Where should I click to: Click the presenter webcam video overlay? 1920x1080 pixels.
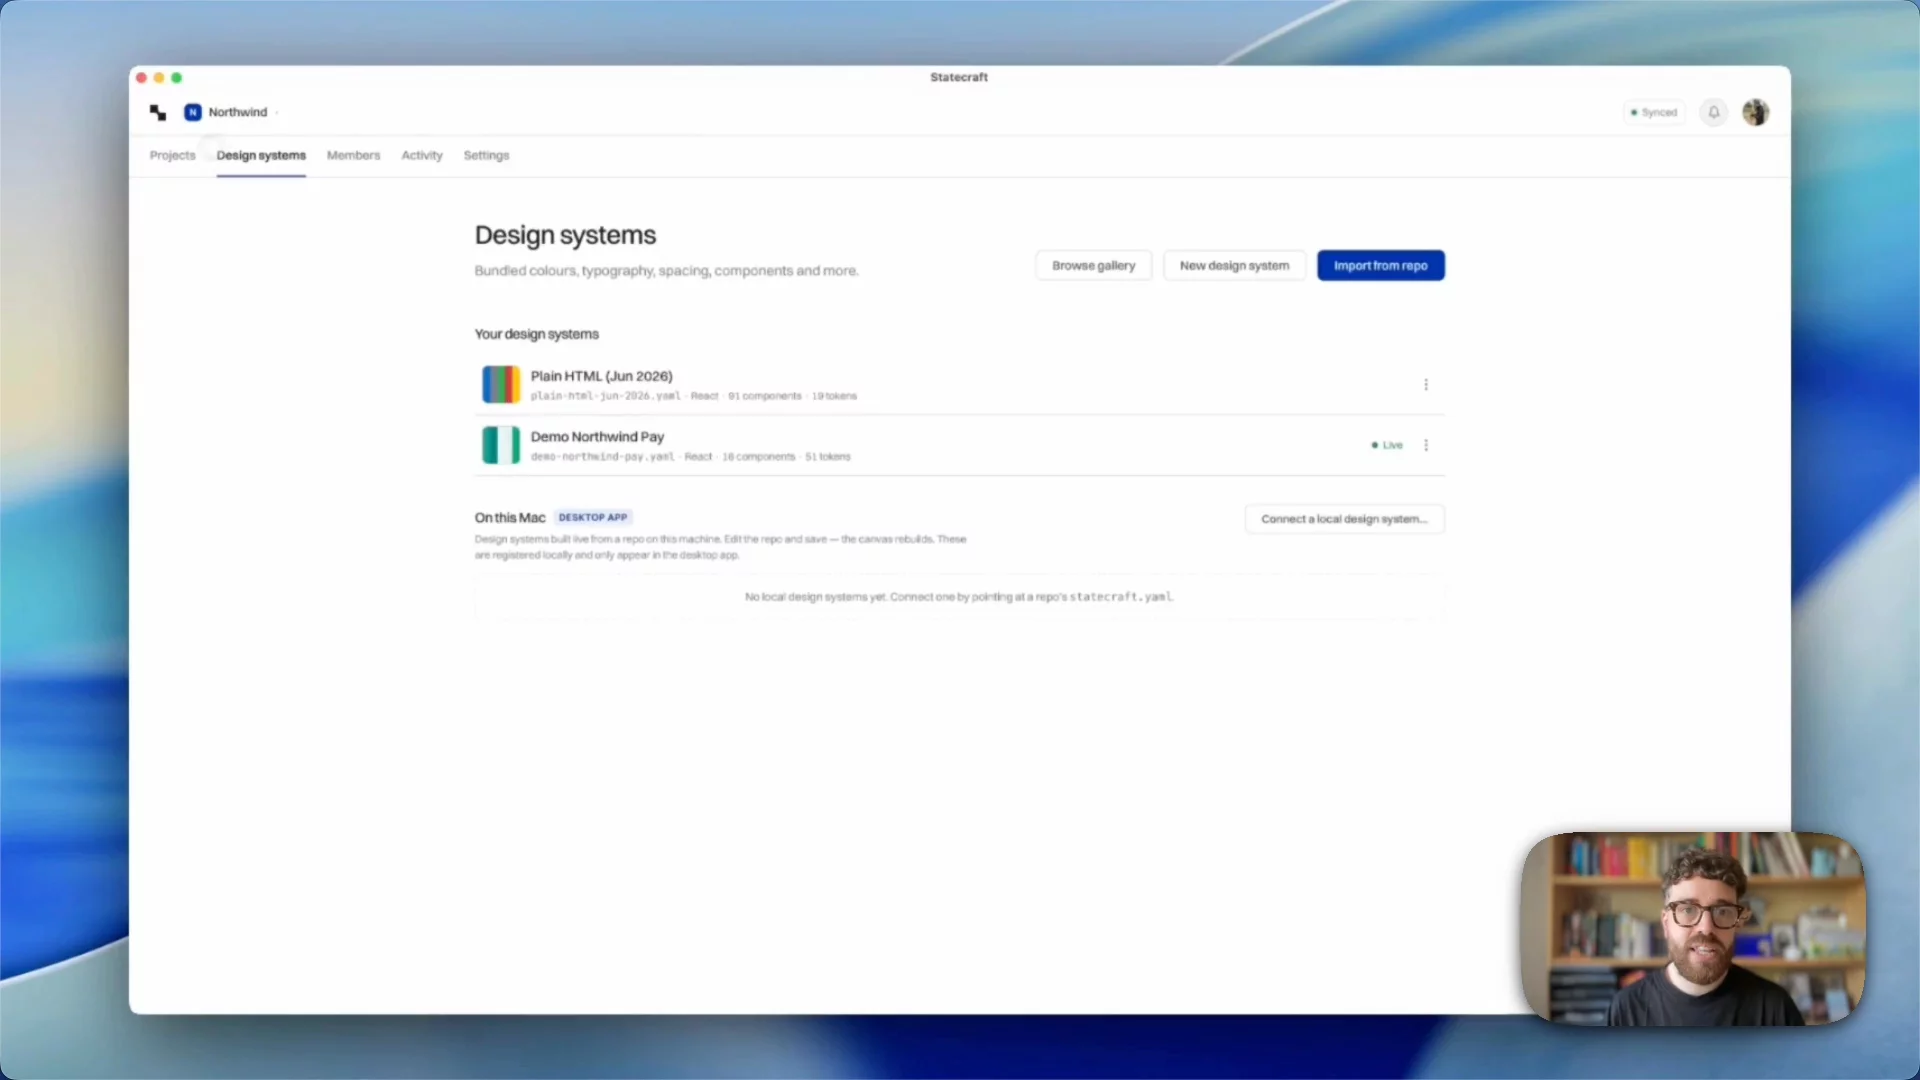1692,928
